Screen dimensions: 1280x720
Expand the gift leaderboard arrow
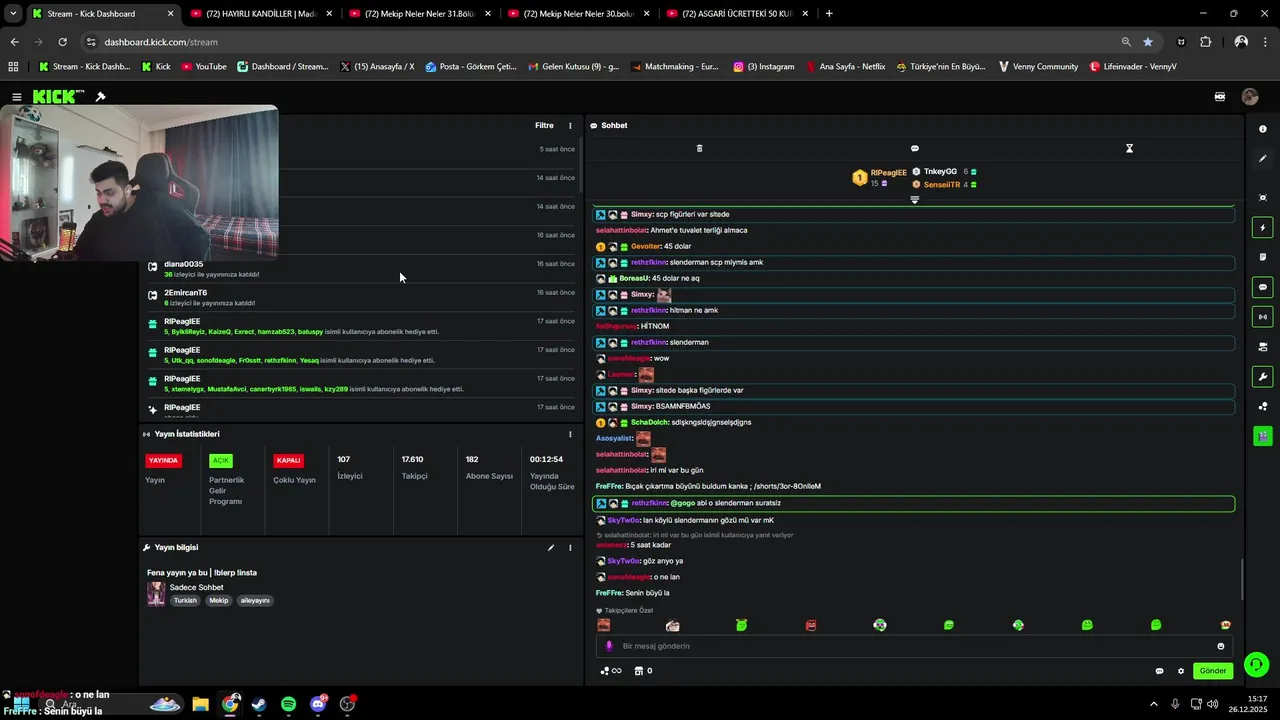914,200
